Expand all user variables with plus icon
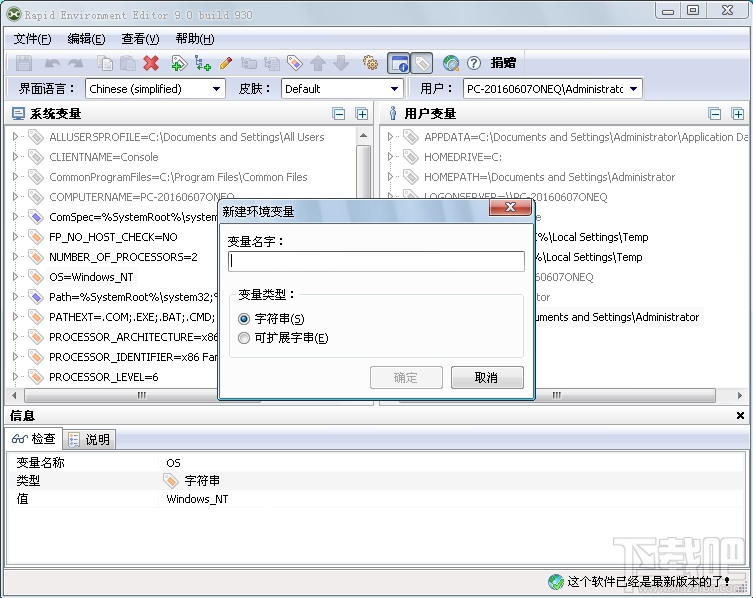 click(x=738, y=114)
